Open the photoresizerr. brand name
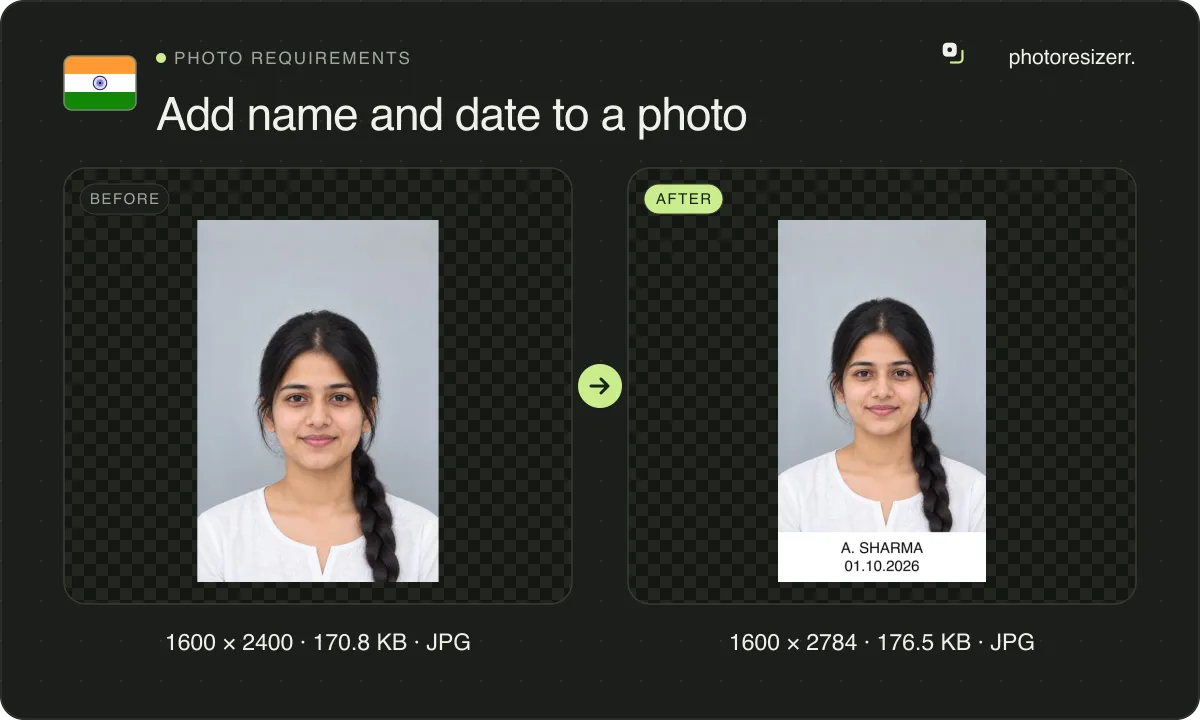The height and width of the screenshot is (720, 1200). [1072, 58]
